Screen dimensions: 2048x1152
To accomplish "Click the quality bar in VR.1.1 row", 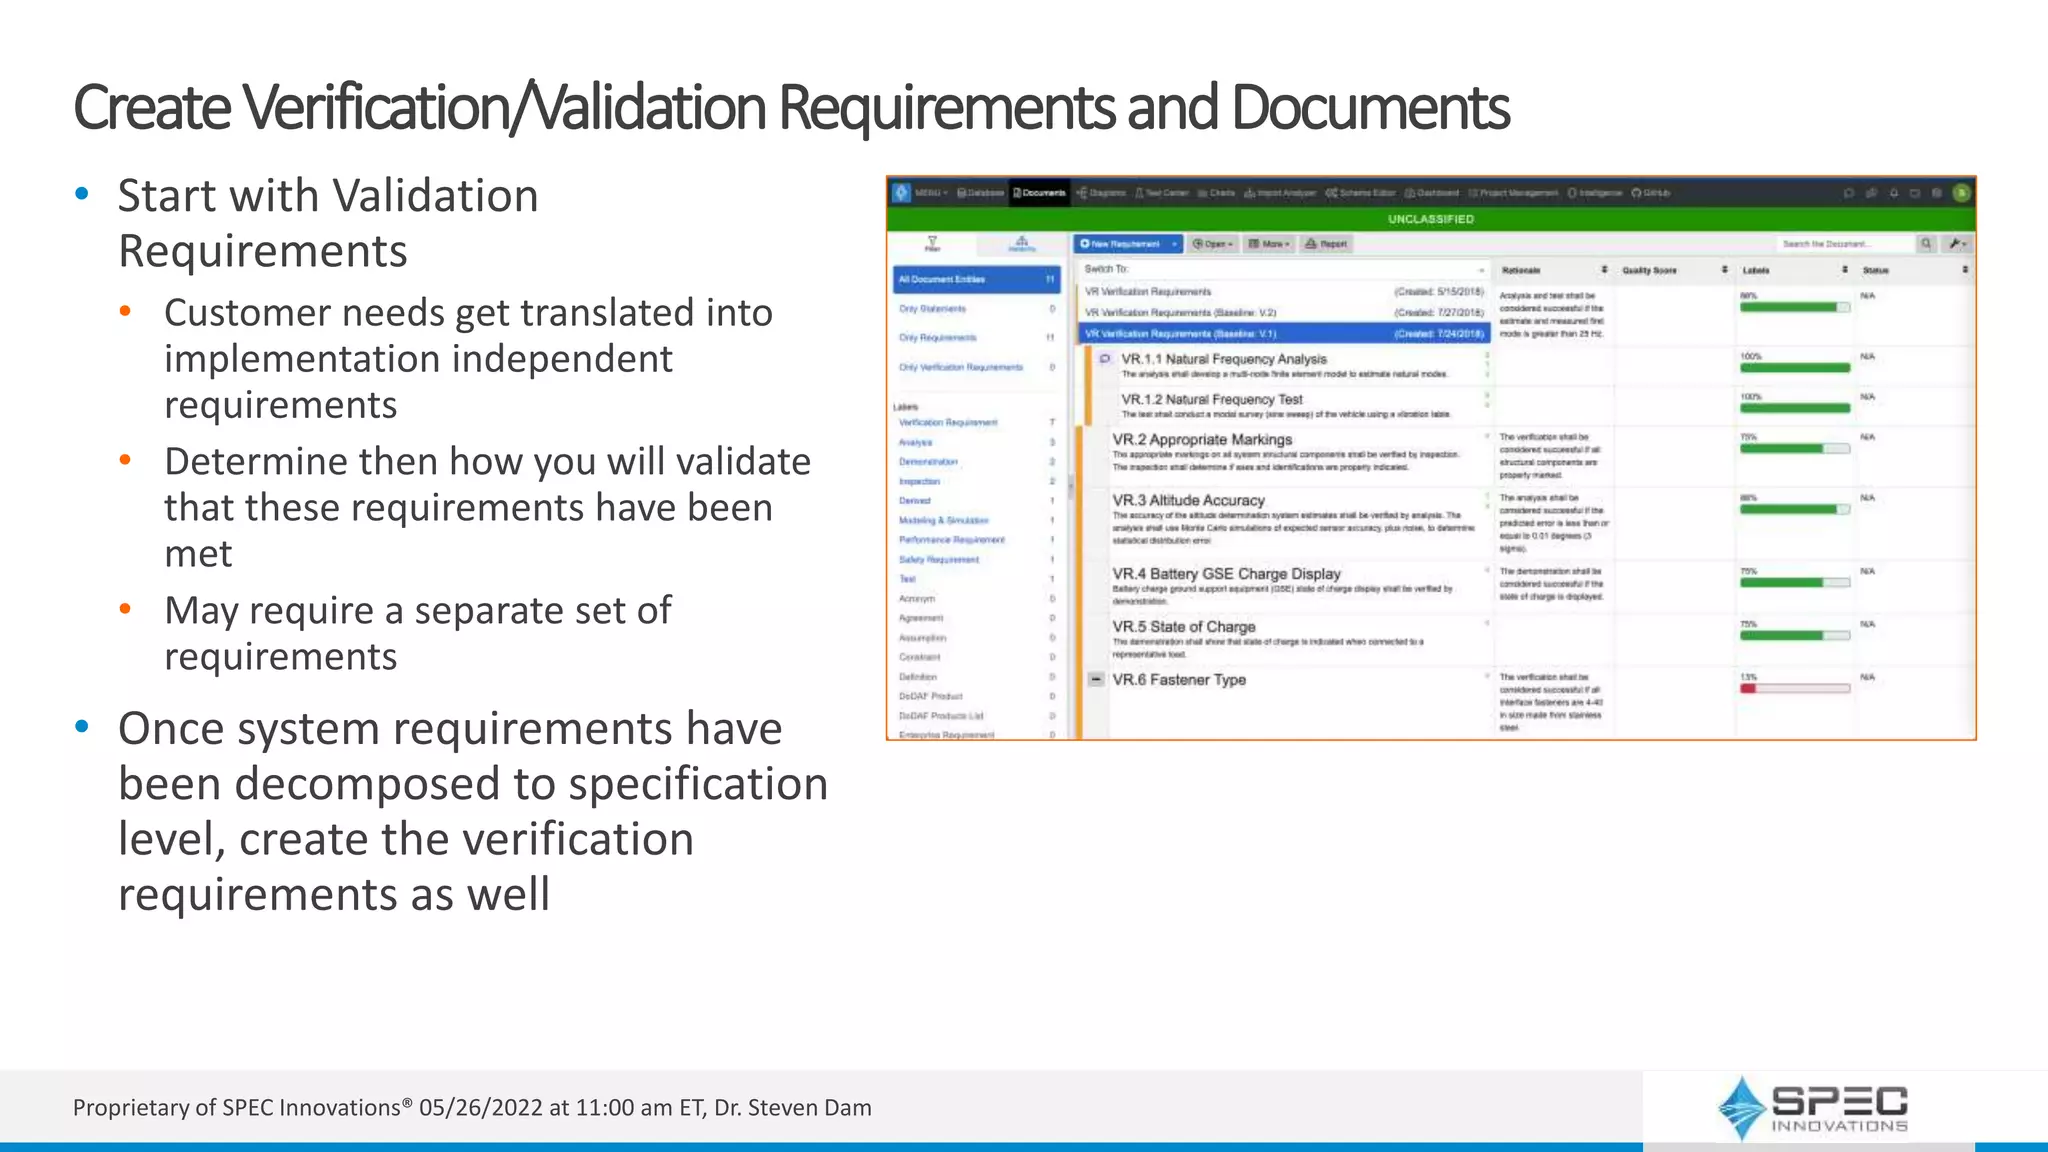I will click(x=1795, y=368).
